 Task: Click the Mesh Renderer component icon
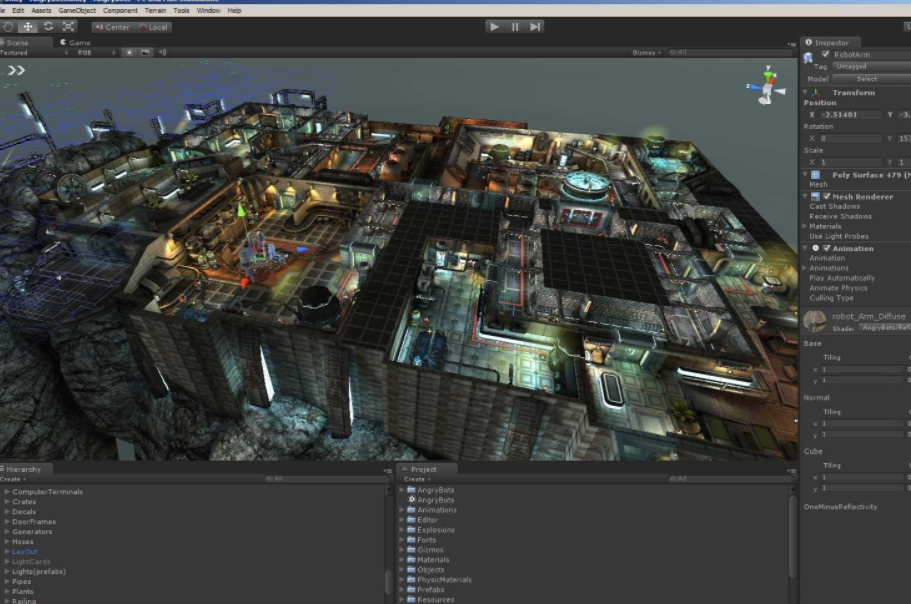click(816, 197)
